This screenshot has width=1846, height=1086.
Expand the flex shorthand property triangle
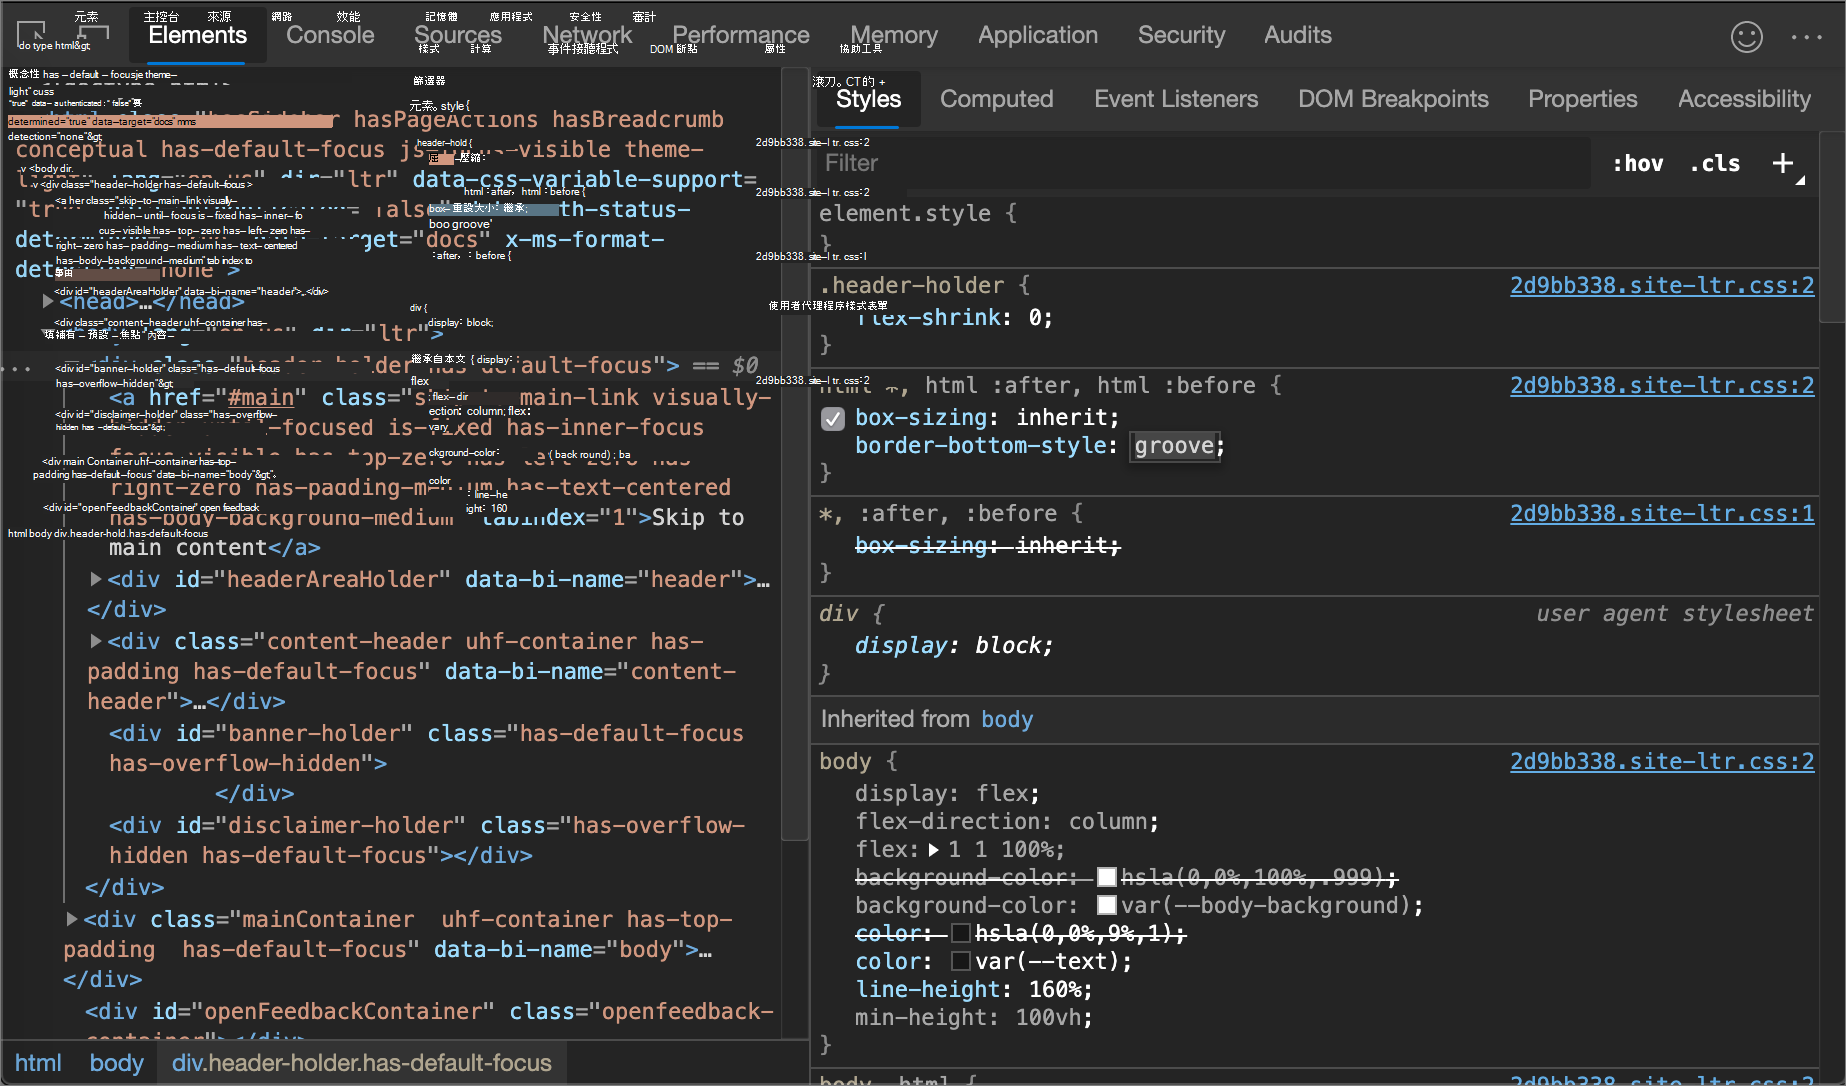click(x=933, y=850)
